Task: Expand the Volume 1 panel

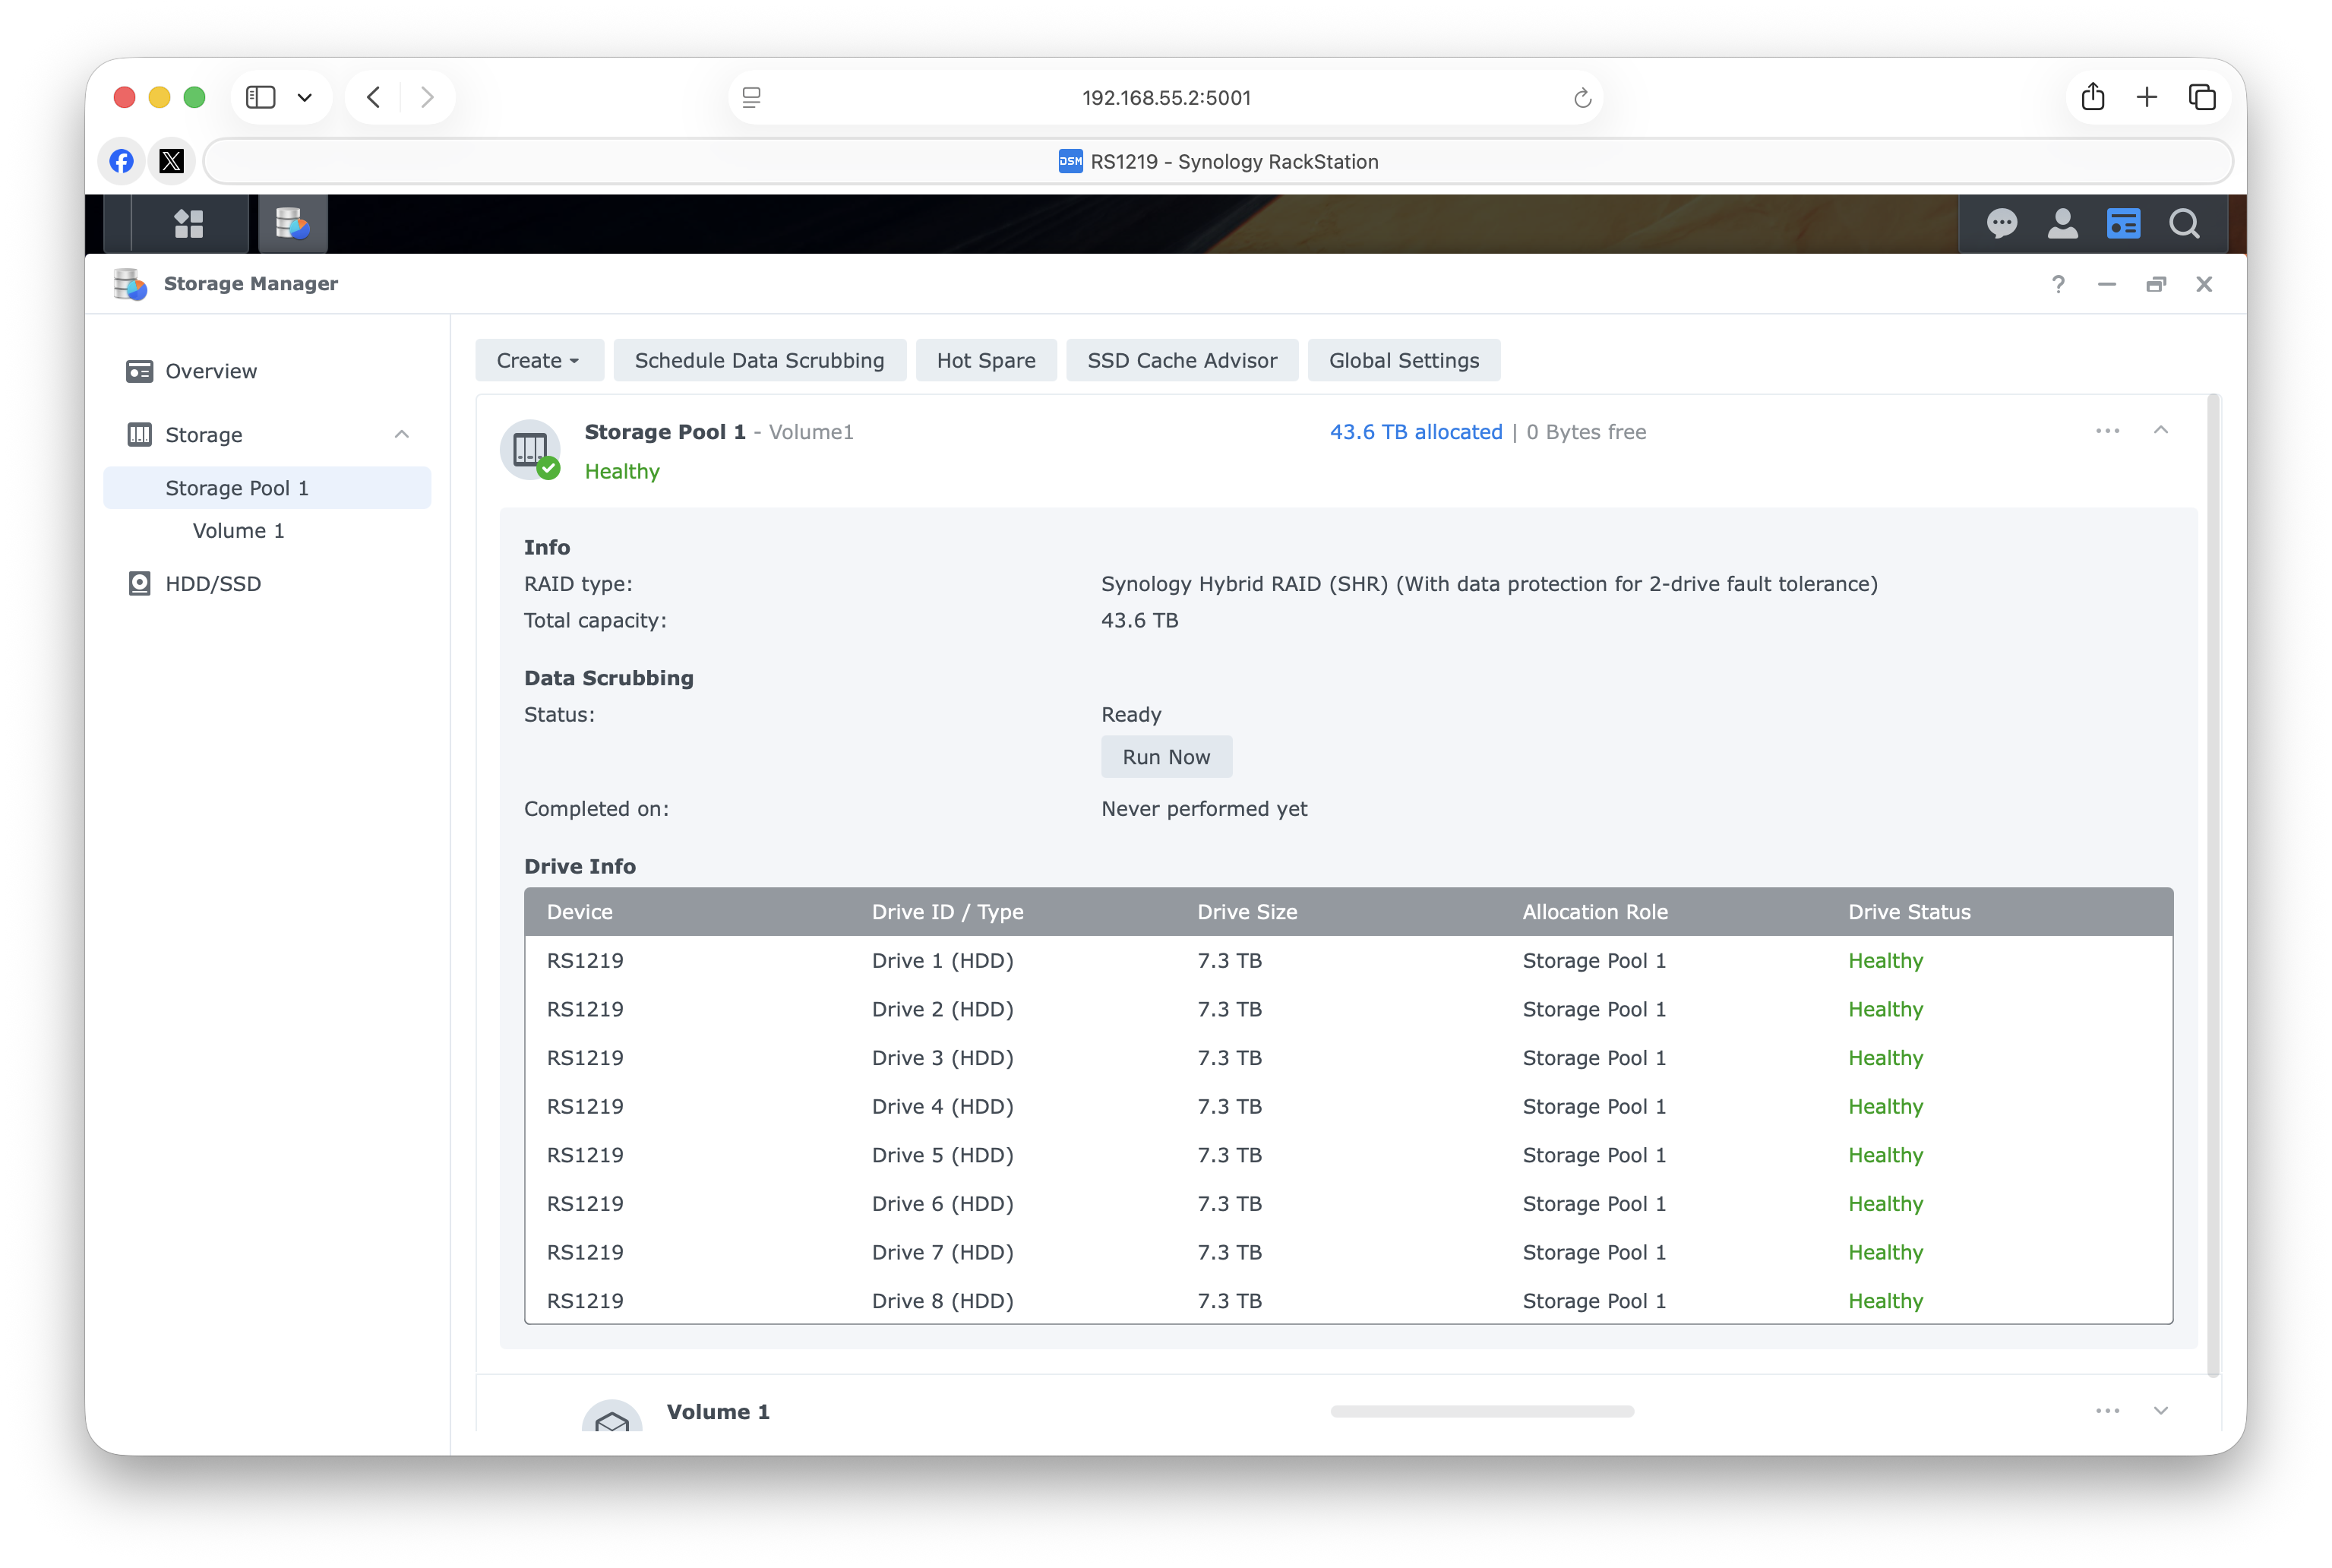Action: coord(2161,1411)
